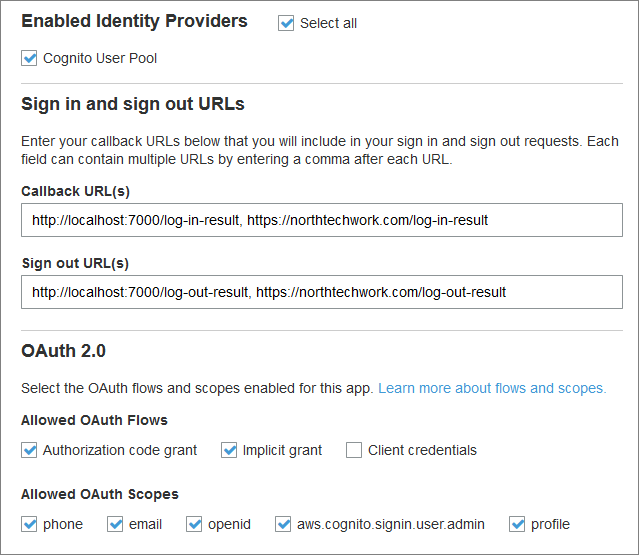The width and height of the screenshot is (639, 555).
Task: Uncheck Authorization code grant flow
Action: (29, 450)
